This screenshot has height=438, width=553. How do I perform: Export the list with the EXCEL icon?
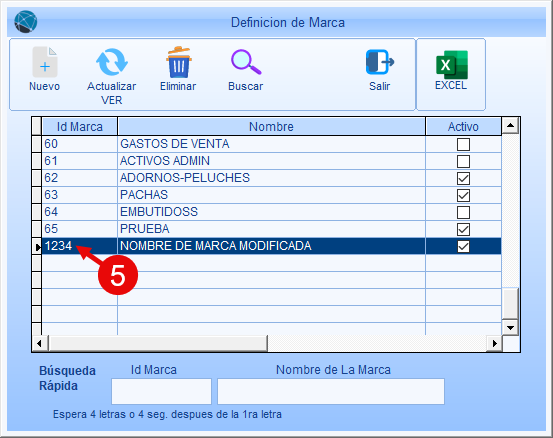coord(452,65)
